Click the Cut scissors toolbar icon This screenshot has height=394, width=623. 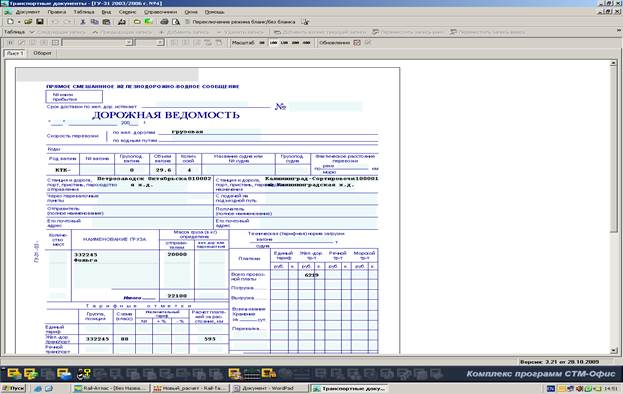tap(83, 21)
